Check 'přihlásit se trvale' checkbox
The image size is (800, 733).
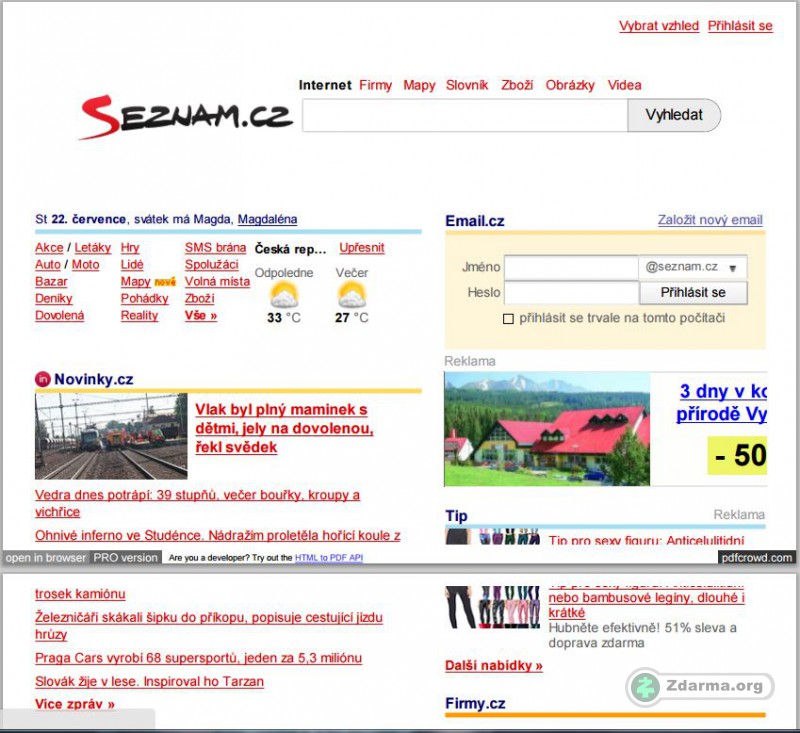(508, 319)
